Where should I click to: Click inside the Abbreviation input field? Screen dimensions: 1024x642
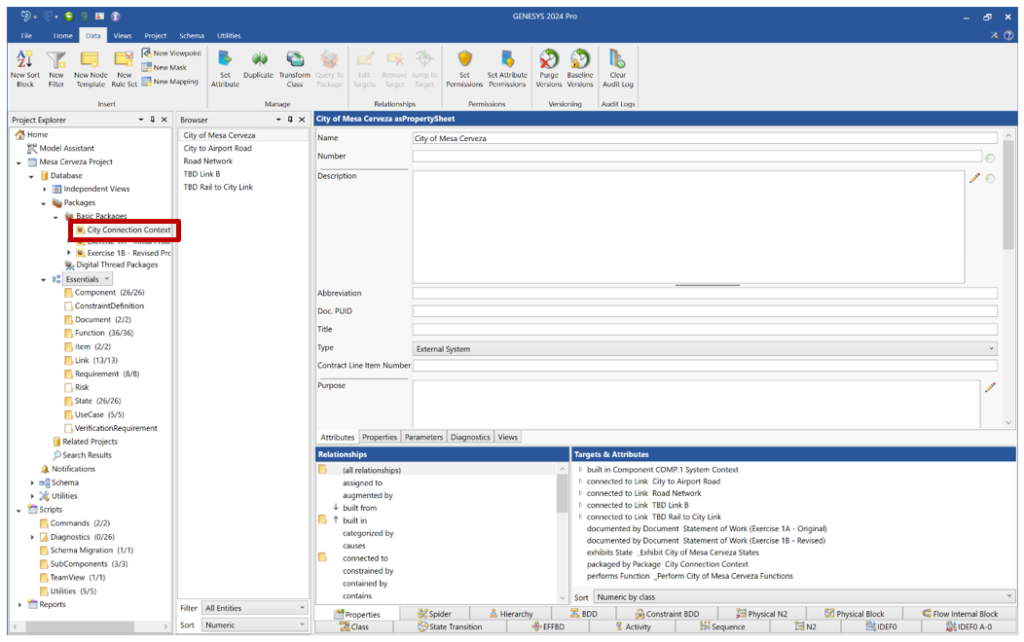(x=700, y=292)
